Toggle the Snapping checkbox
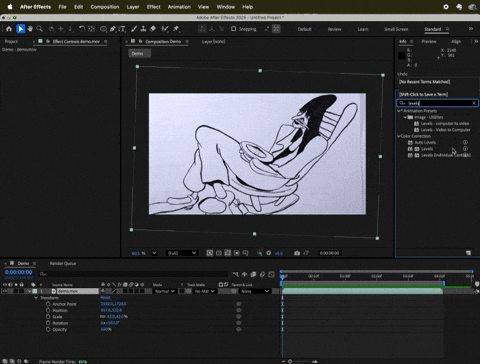 [x=234, y=29]
